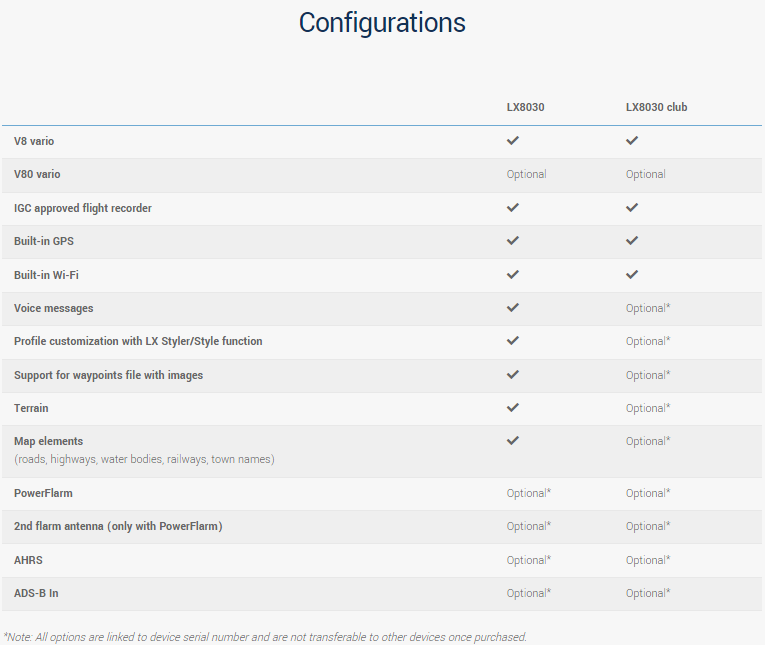Click Optional* for ADS-B In under LX8030
Screen dimensions: 765x645
(x=528, y=593)
